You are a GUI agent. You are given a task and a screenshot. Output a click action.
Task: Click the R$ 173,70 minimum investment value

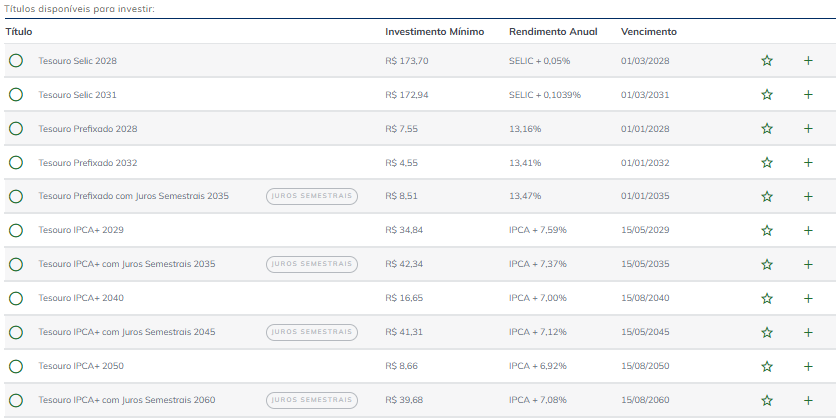coord(407,61)
